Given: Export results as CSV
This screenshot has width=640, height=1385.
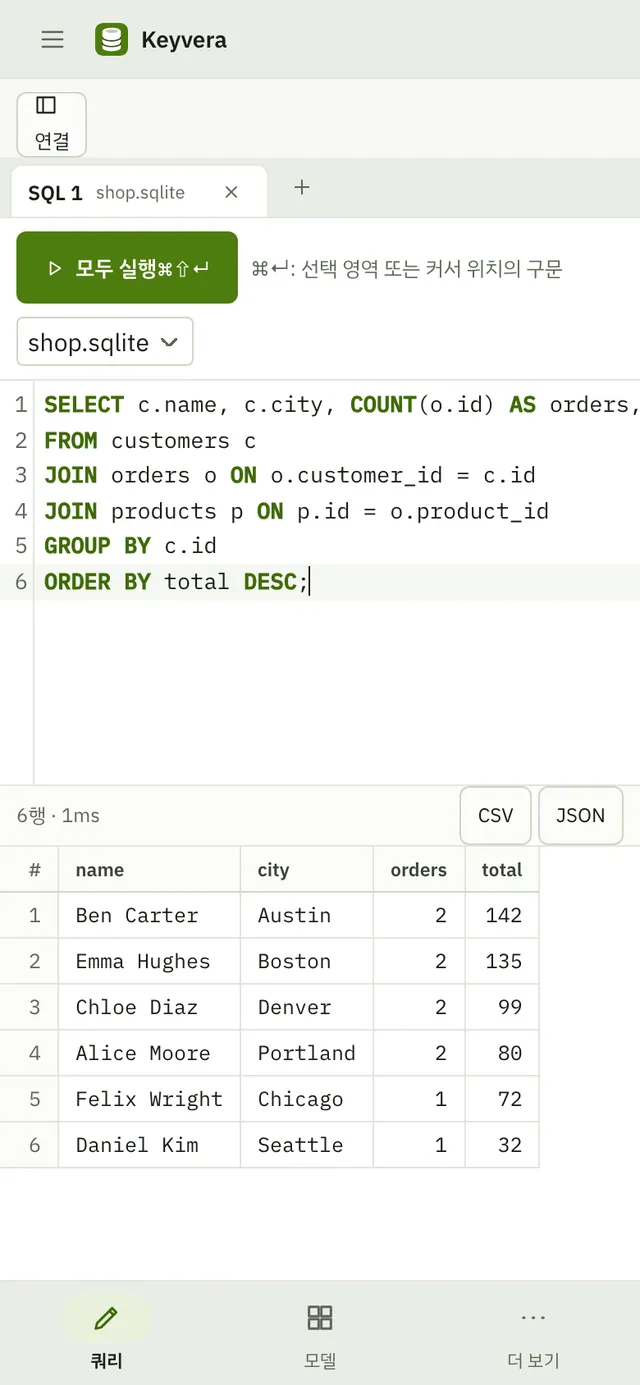Looking at the screenshot, I should 496,815.
